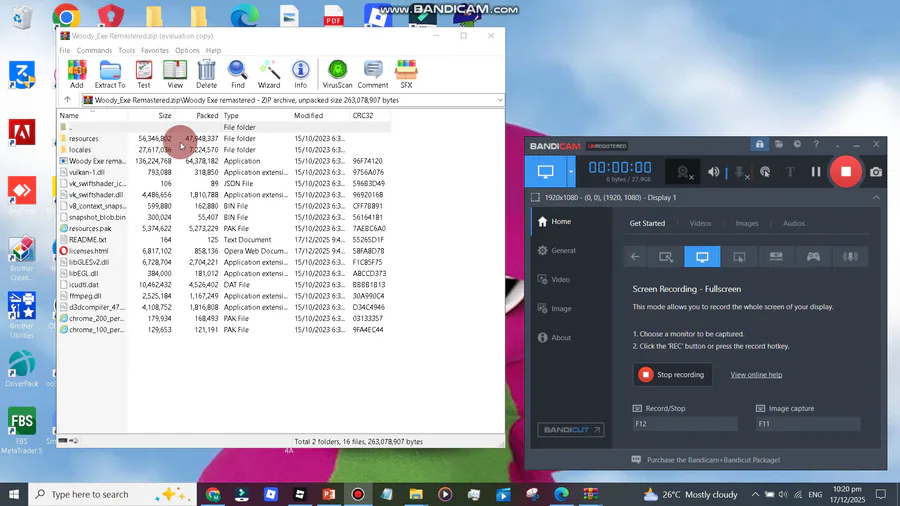Viewport: 900px width, 506px height.
Task: Select fullscreen recording mode icon in Bandicam
Action: [702, 256]
